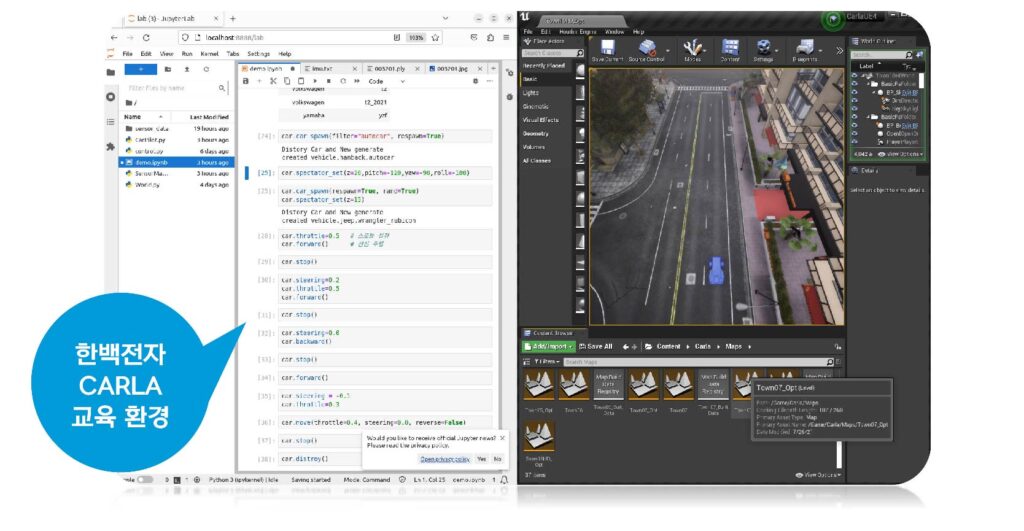The width and height of the screenshot is (1024, 531).
Task: Click No on the Jupyter news prompt
Action: pyautogui.click(x=497, y=459)
